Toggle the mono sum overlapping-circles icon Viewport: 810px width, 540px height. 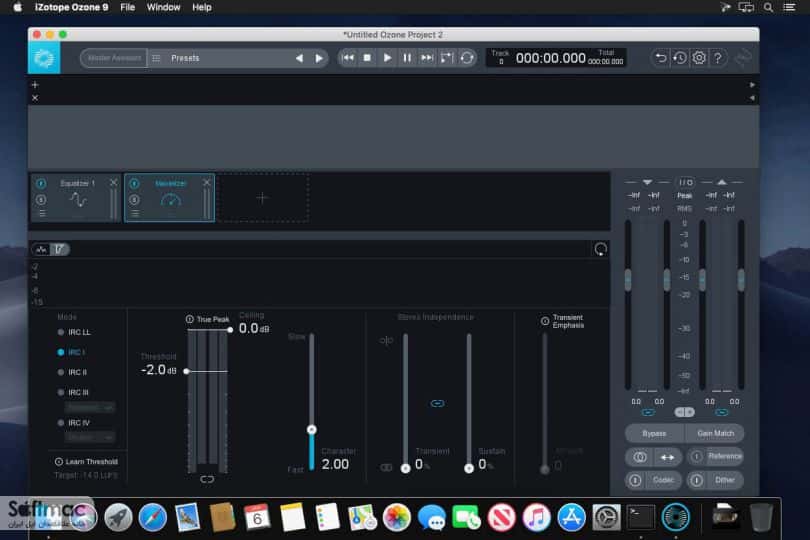click(640, 457)
